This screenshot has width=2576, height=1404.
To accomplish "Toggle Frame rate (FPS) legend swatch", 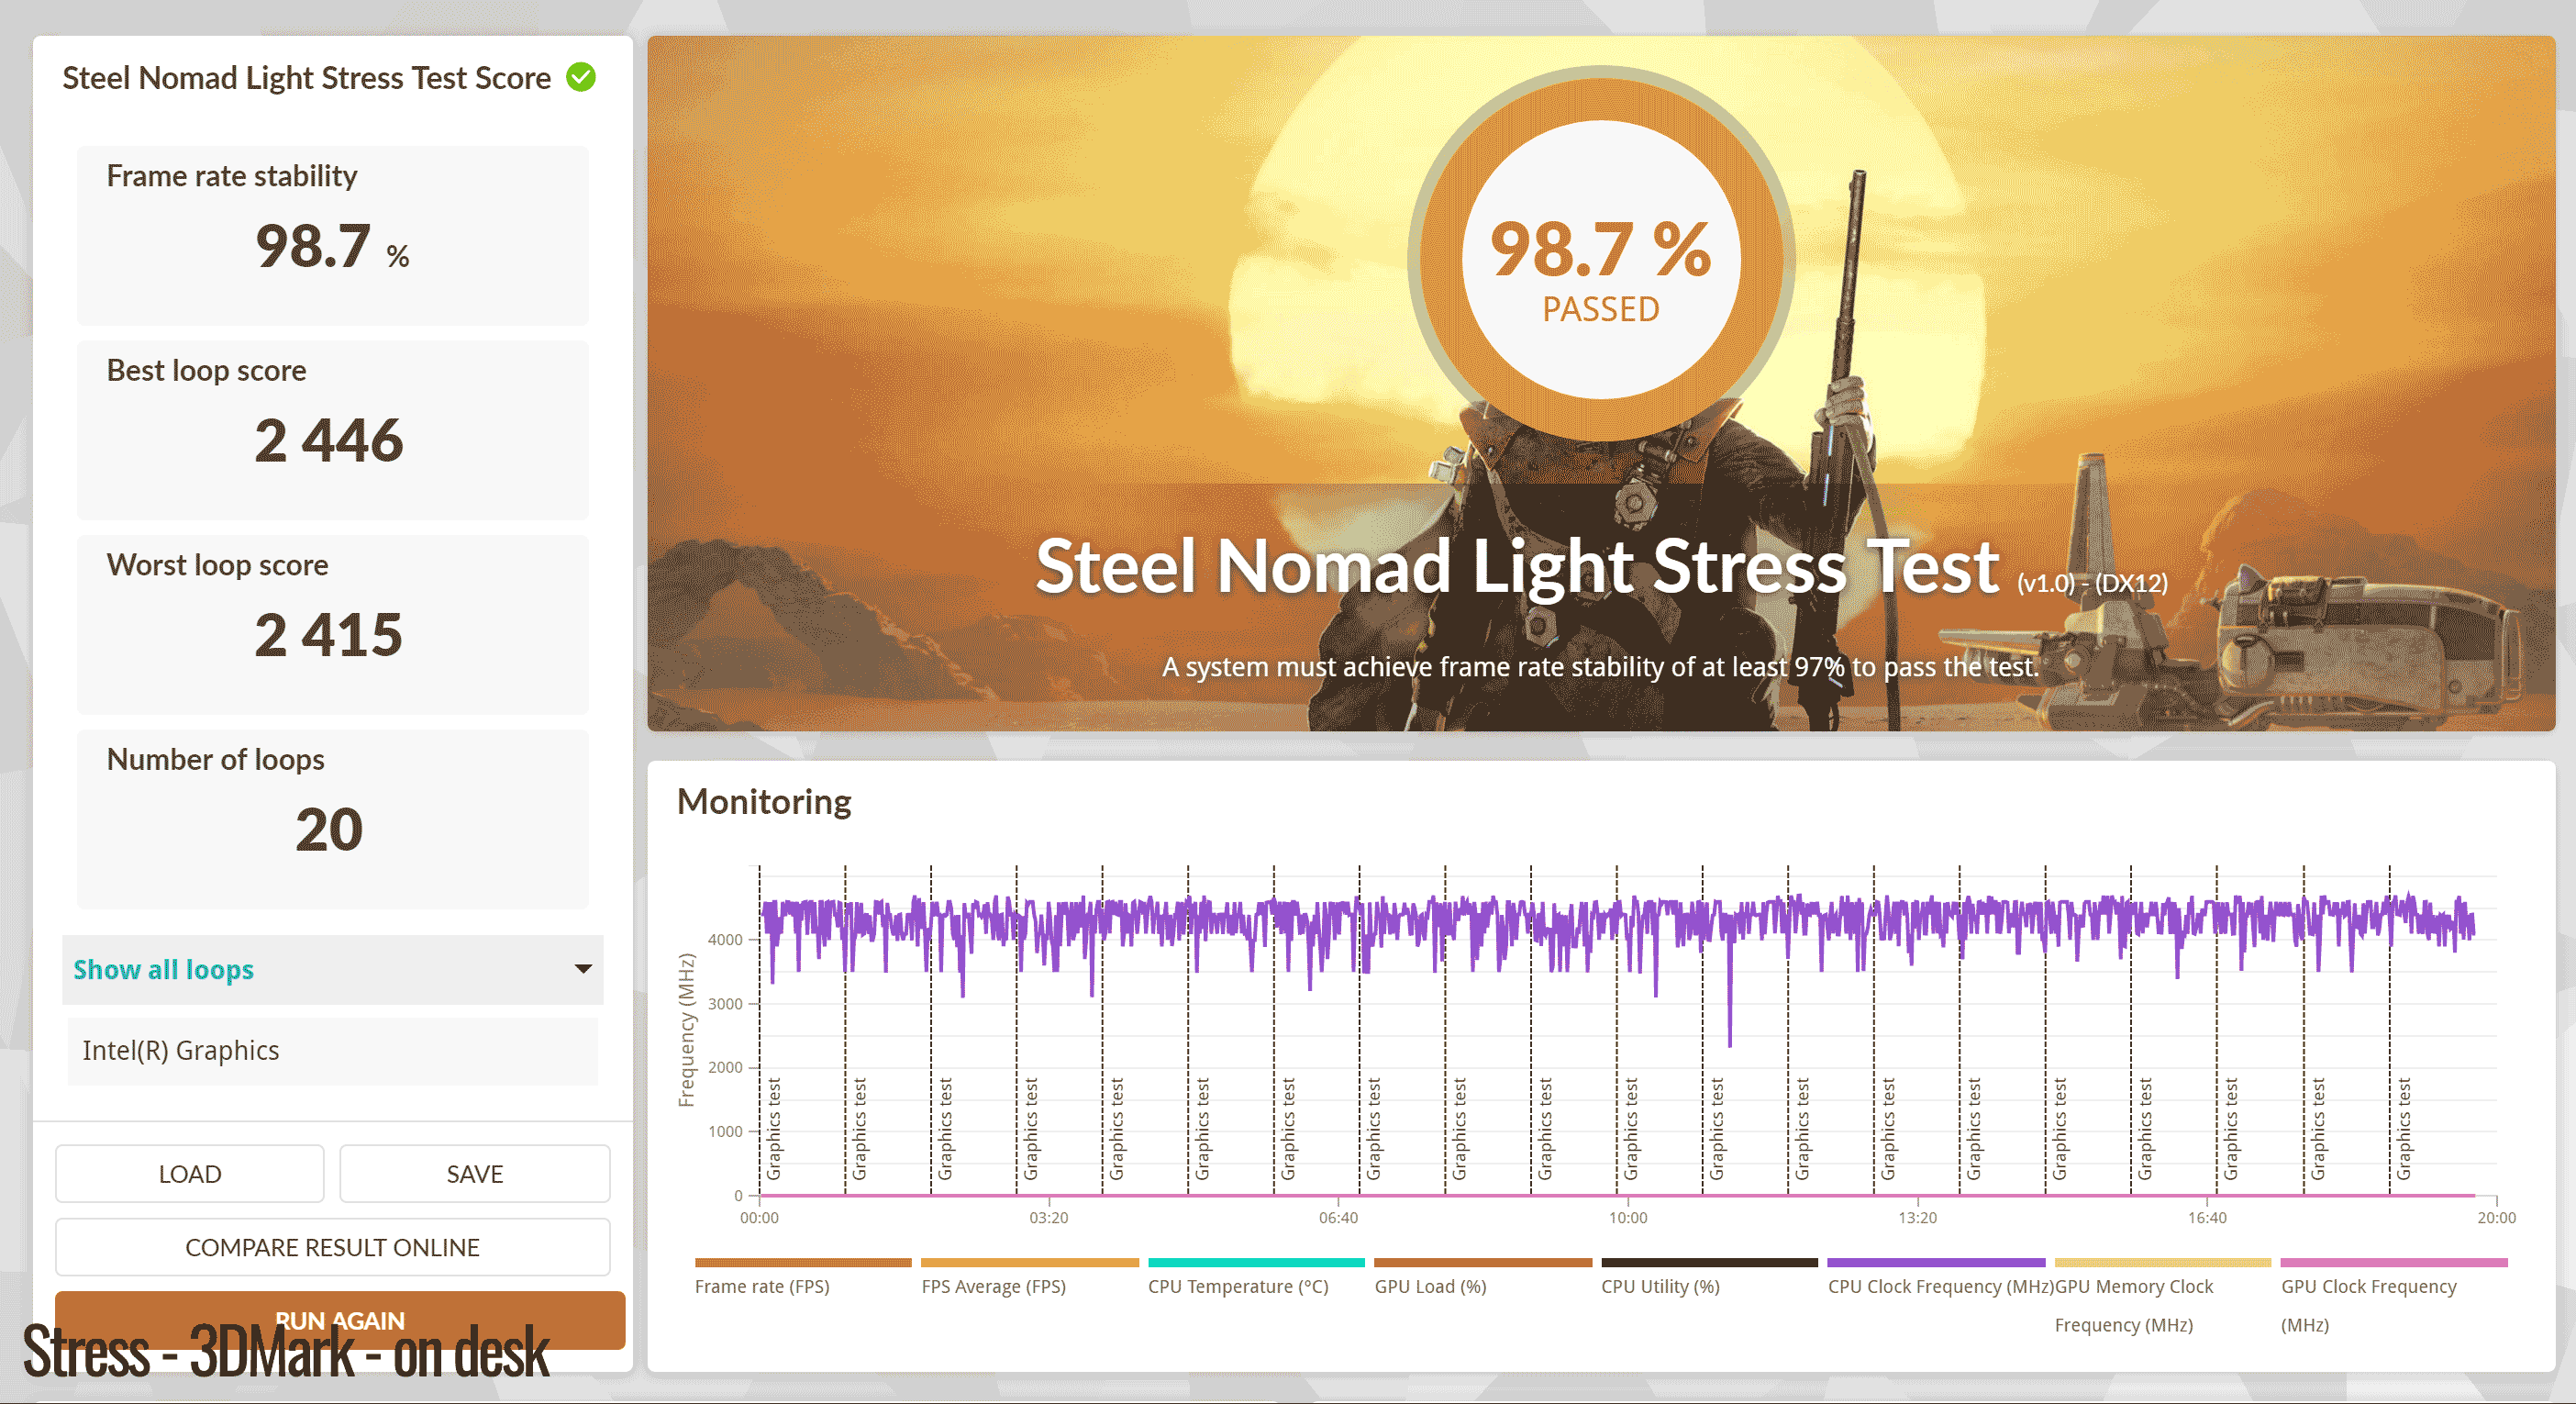I will [803, 1262].
